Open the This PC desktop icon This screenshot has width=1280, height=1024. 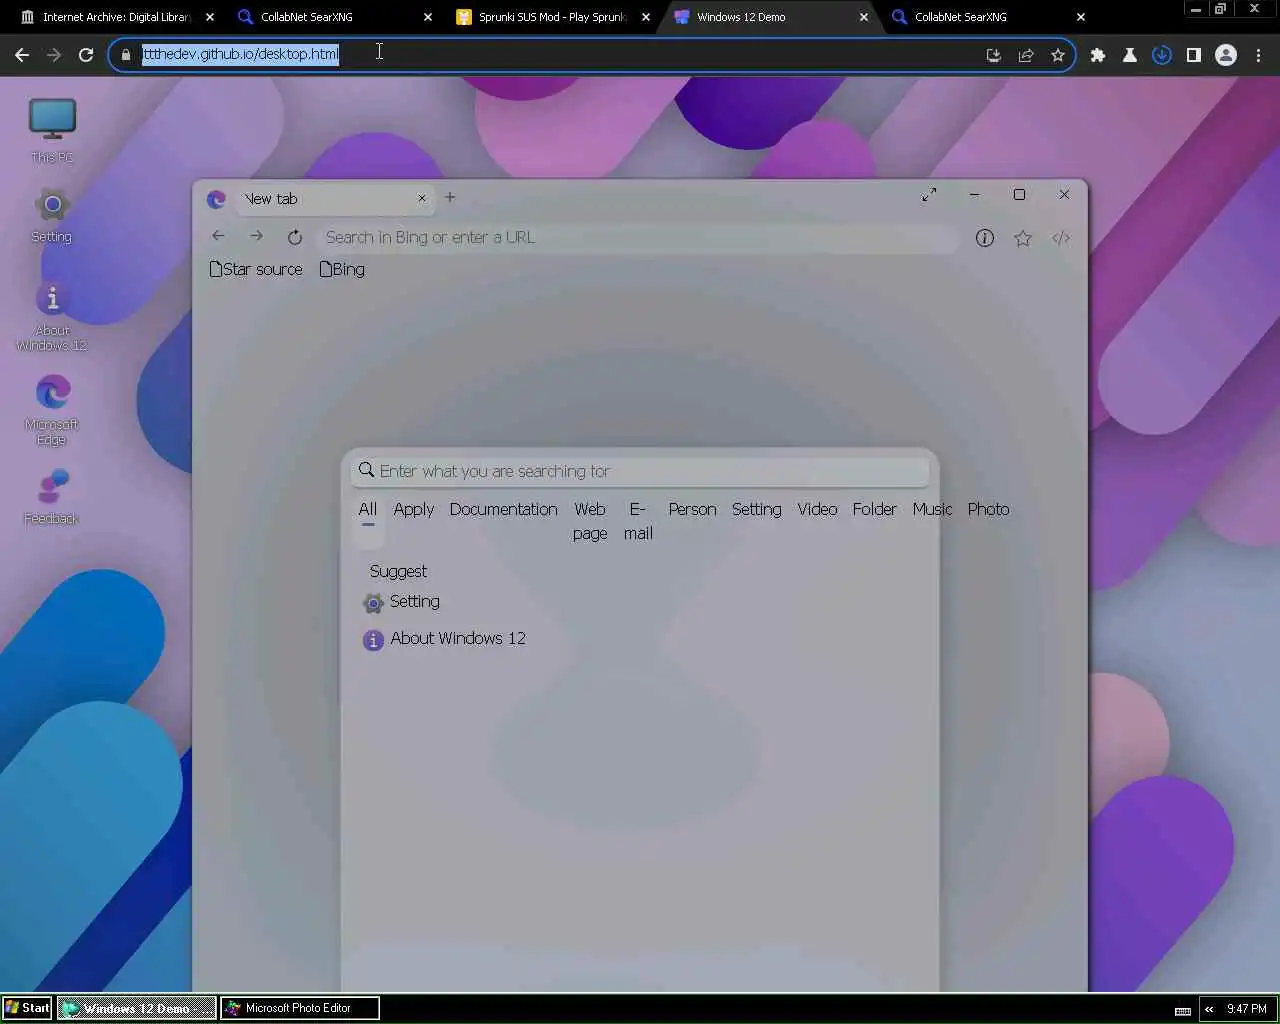(52, 130)
